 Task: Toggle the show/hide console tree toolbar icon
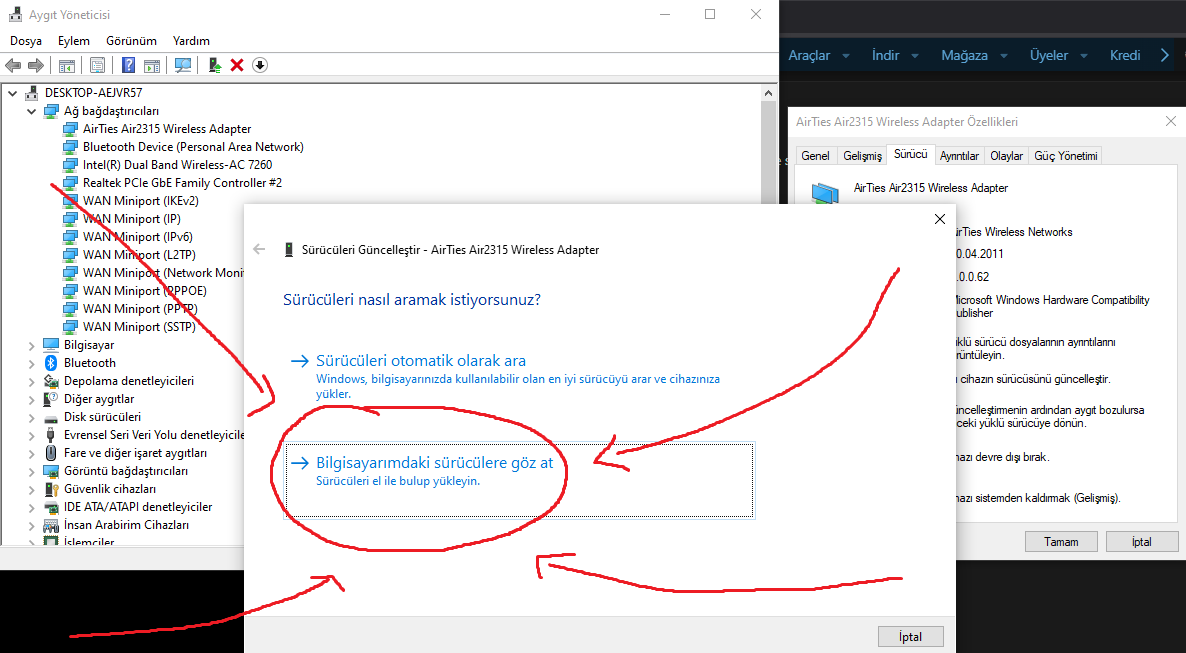(x=67, y=66)
